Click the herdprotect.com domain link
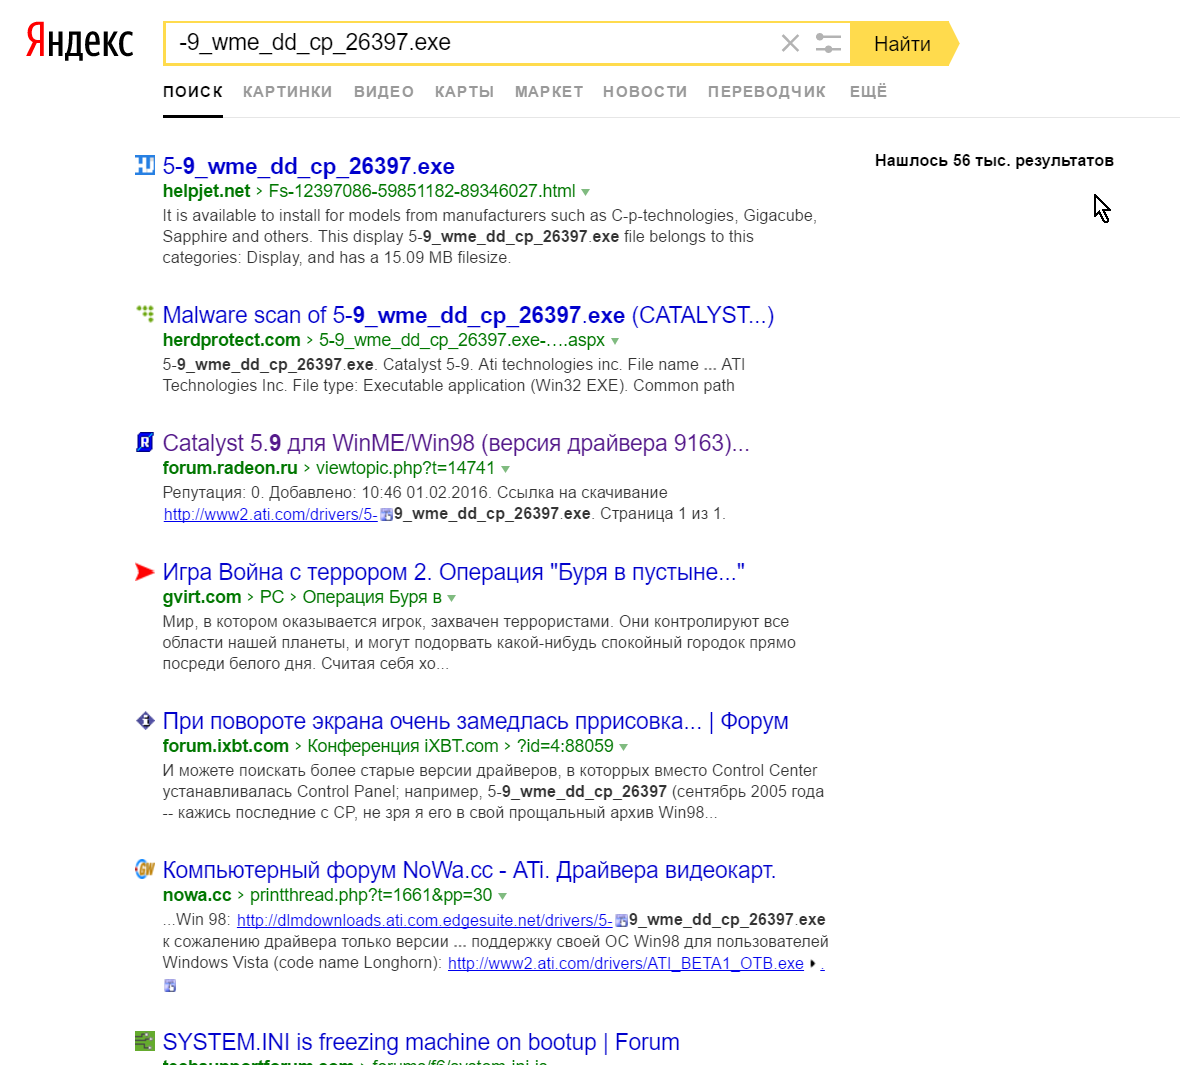The width and height of the screenshot is (1180, 1065). click(231, 340)
